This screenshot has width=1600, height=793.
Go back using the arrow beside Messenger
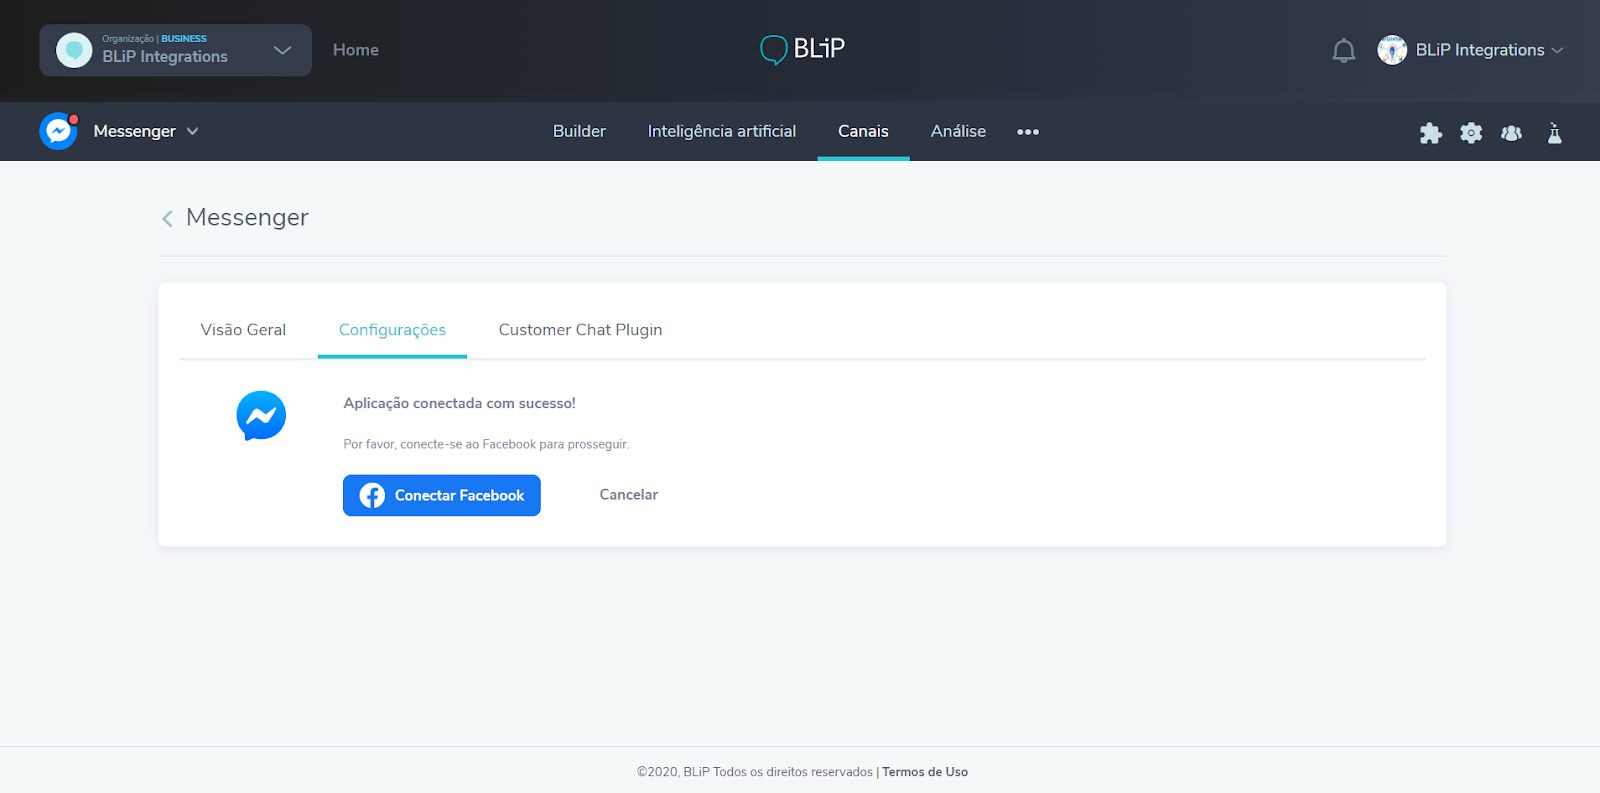coord(167,218)
